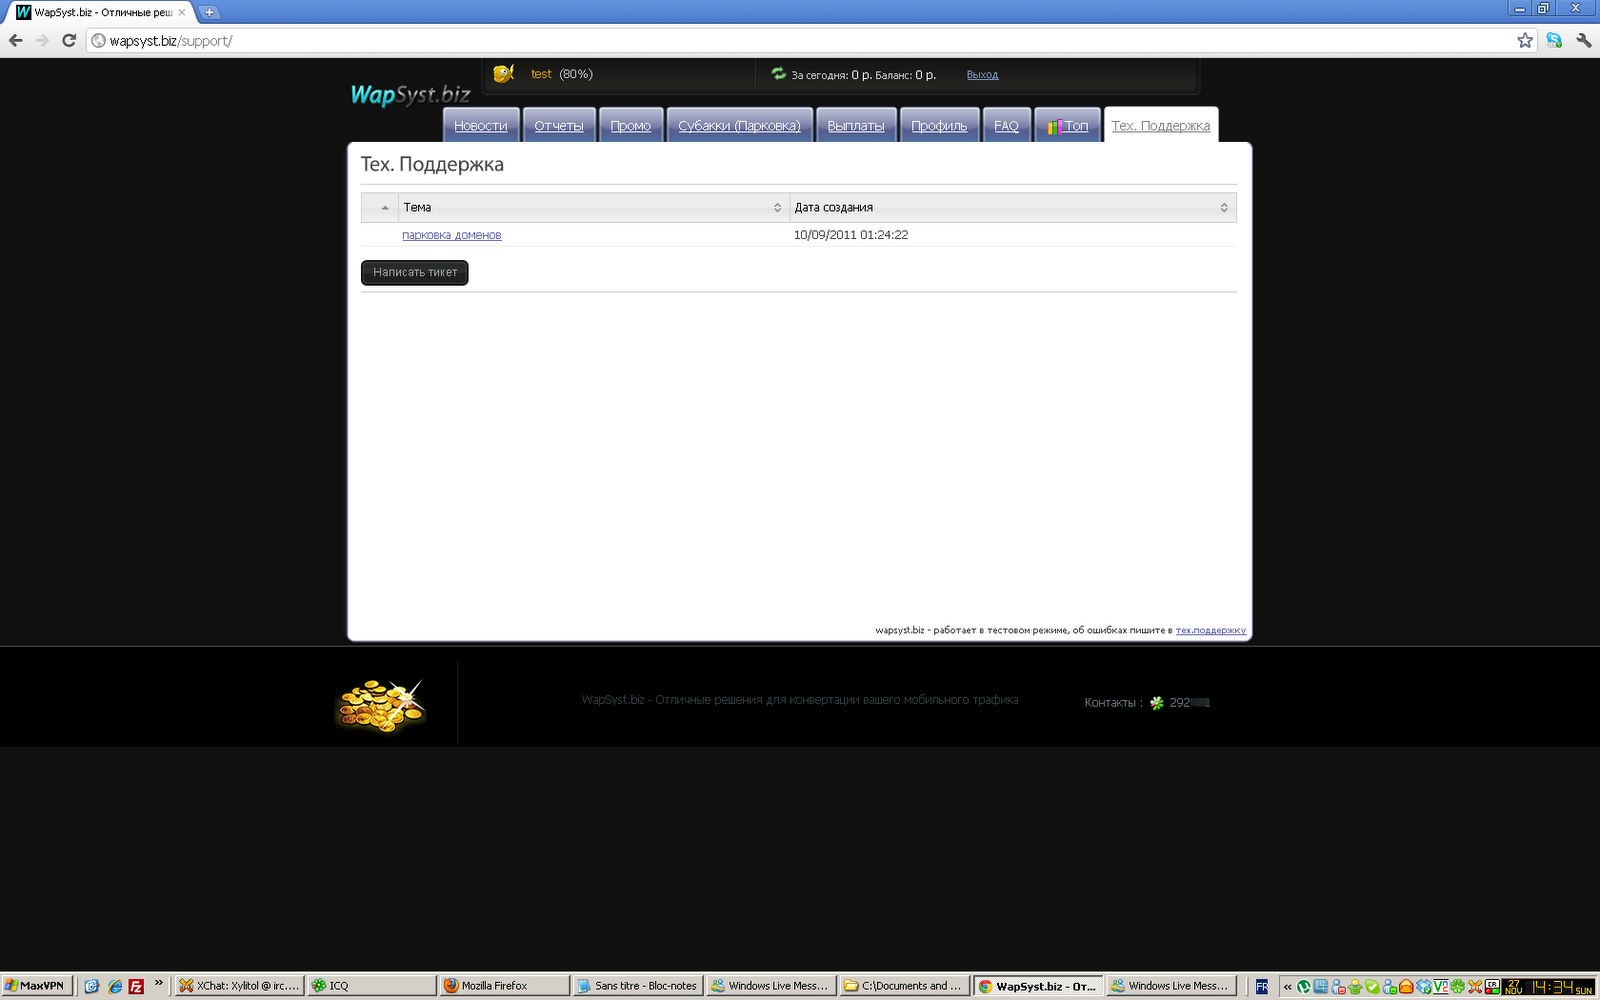Open the 'парковка доменов' ticket
The width and height of the screenshot is (1600, 1000).
tap(451, 235)
